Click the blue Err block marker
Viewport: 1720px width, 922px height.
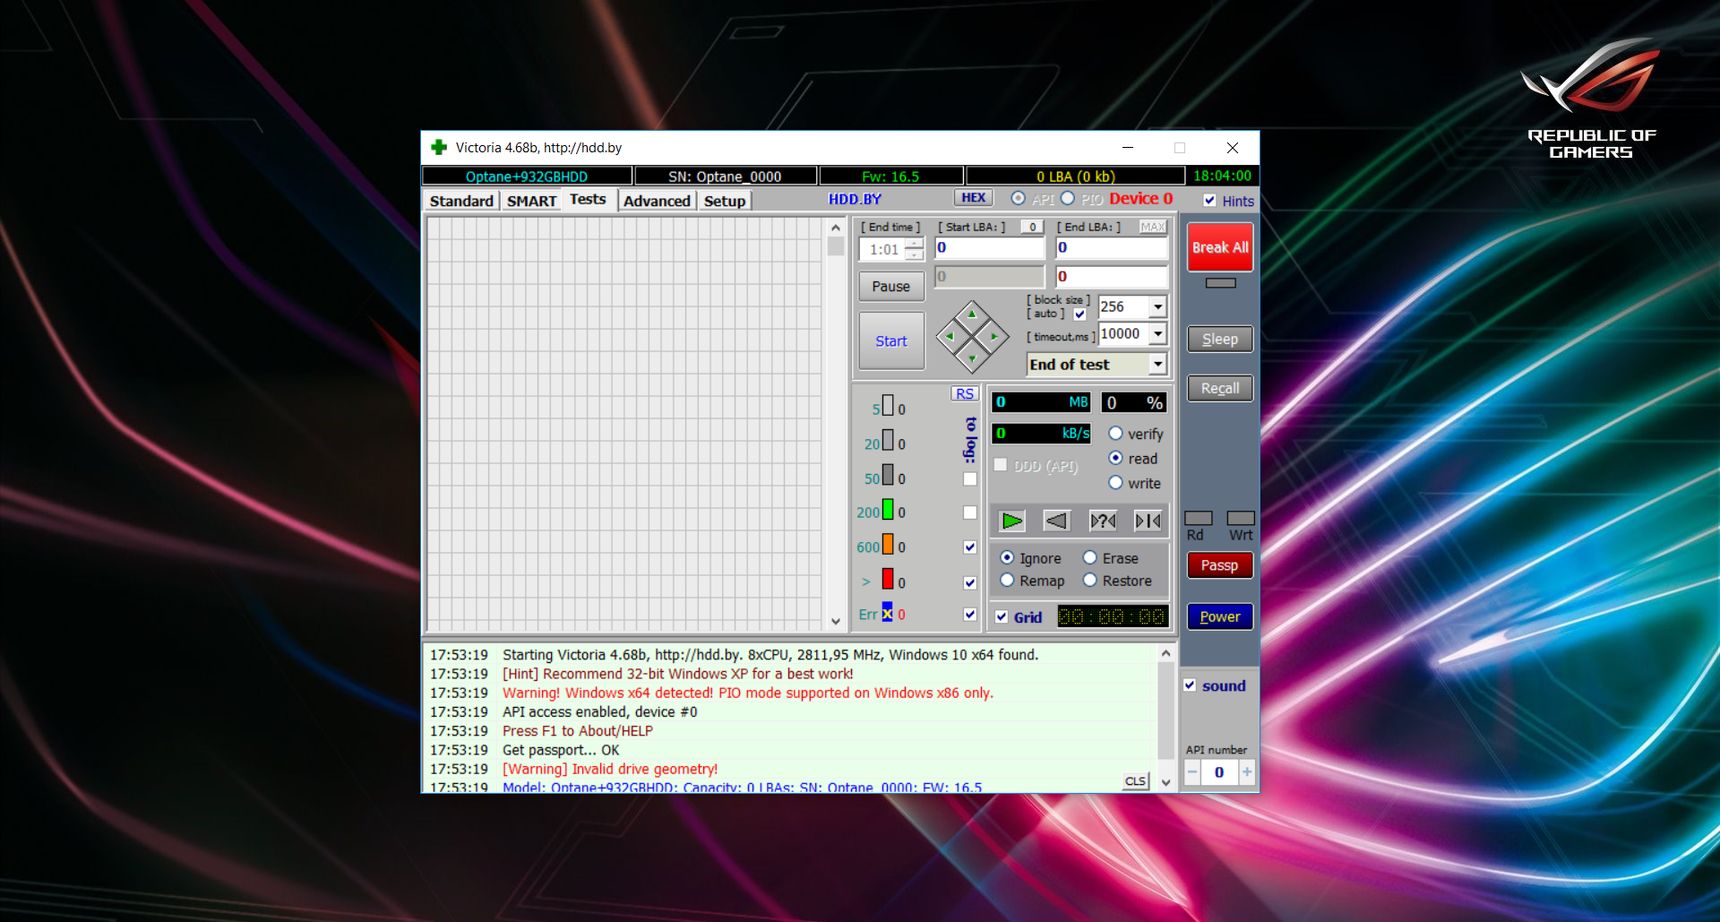(x=887, y=613)
